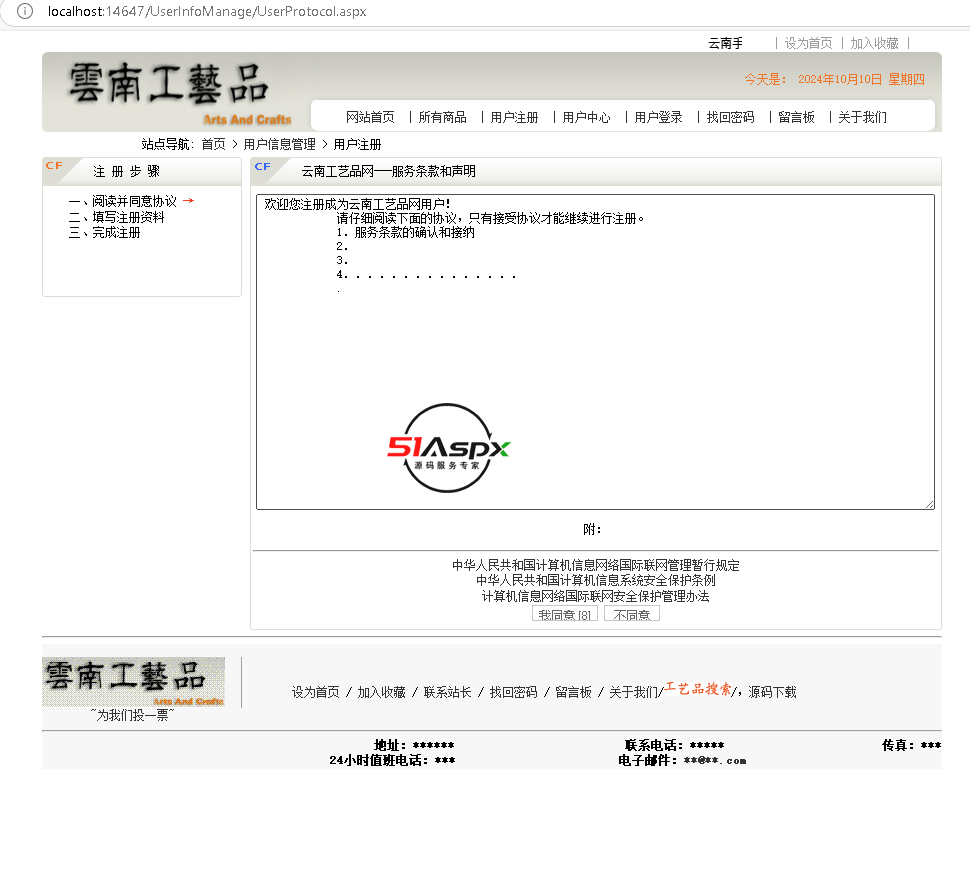970x893 pixels.
Task: Click the footer 雲南工藝品 logo image
Action: coord(133,682)
